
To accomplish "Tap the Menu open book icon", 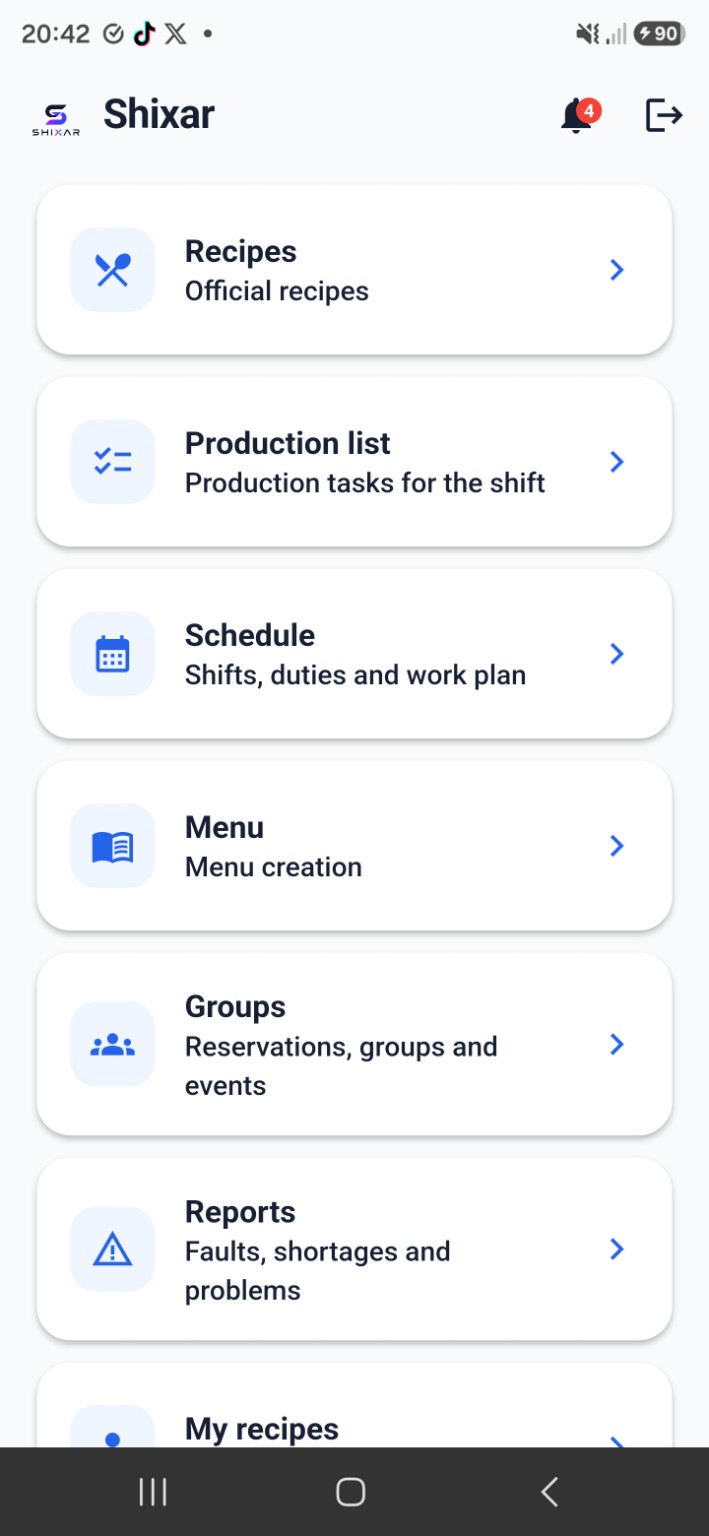I will coord(113,846).
